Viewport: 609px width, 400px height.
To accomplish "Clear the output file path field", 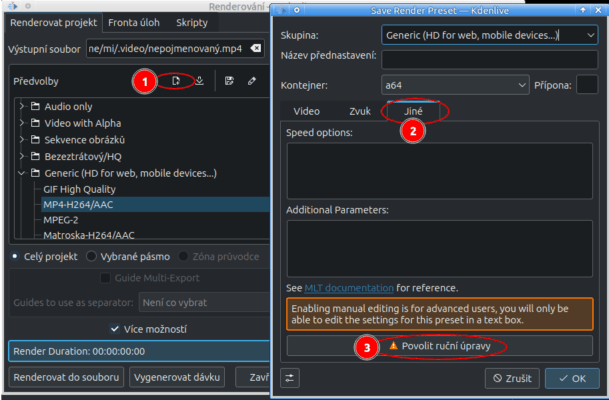I will click(x=256, y=48).
